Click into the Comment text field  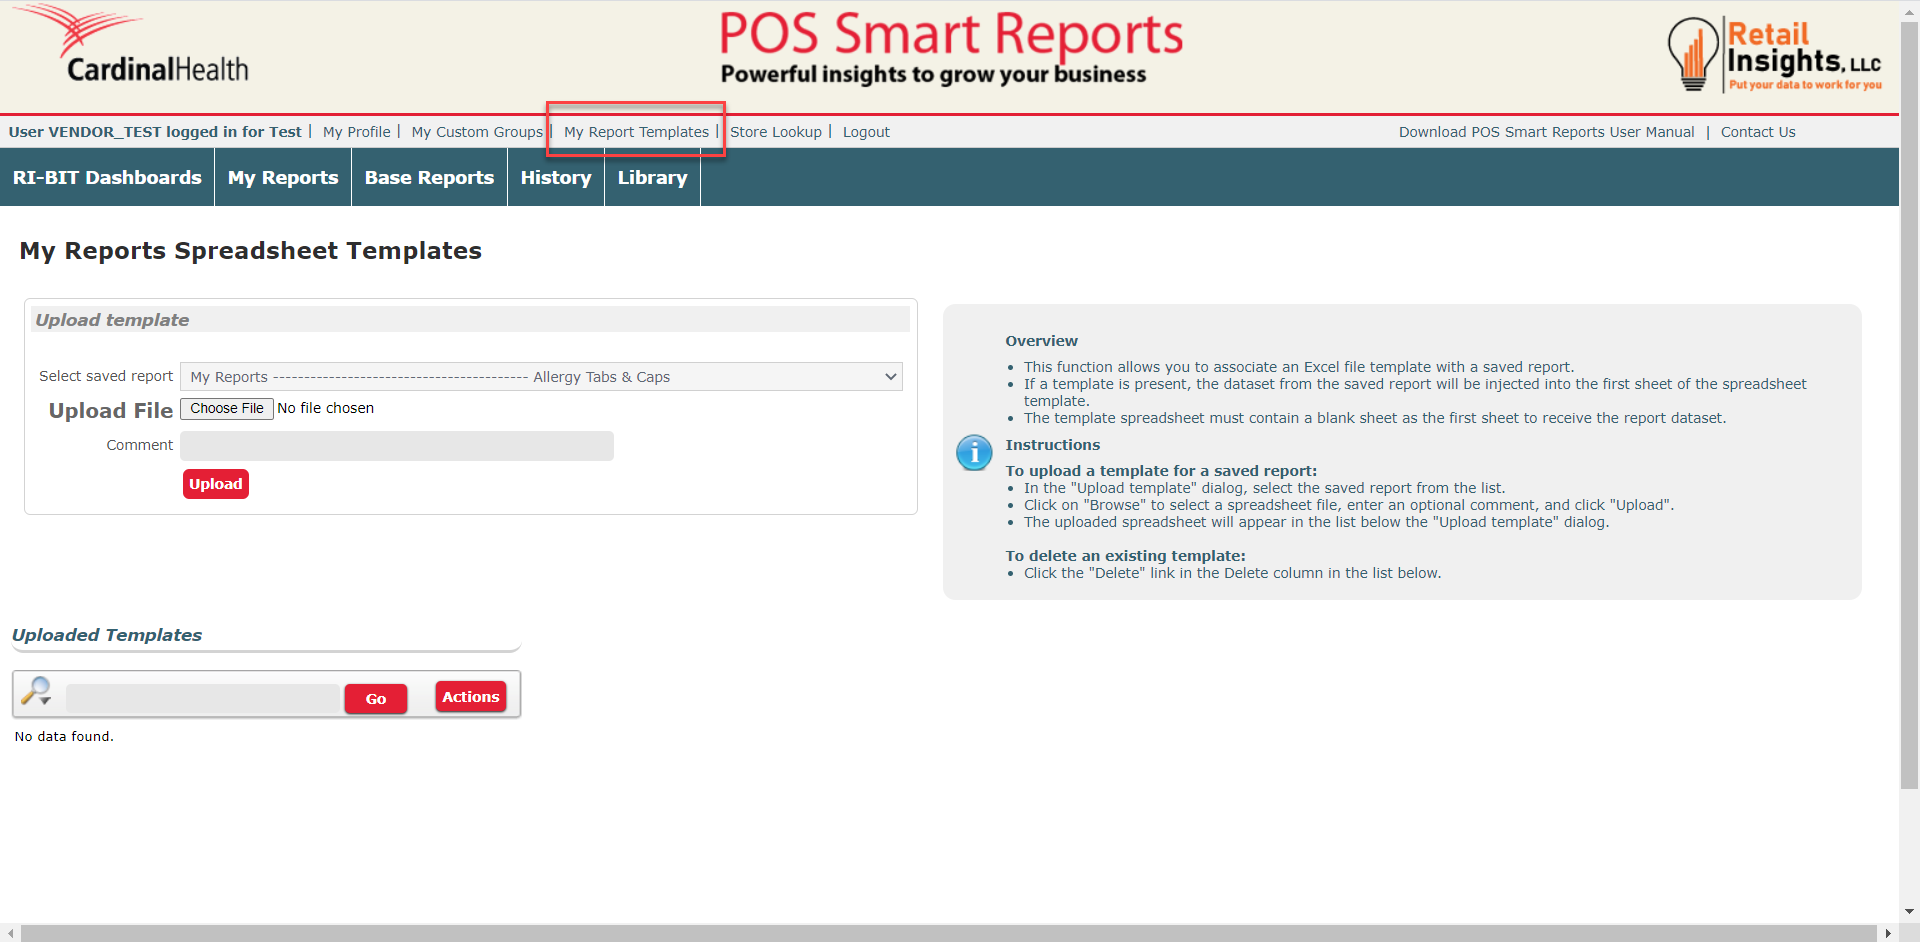397,446
